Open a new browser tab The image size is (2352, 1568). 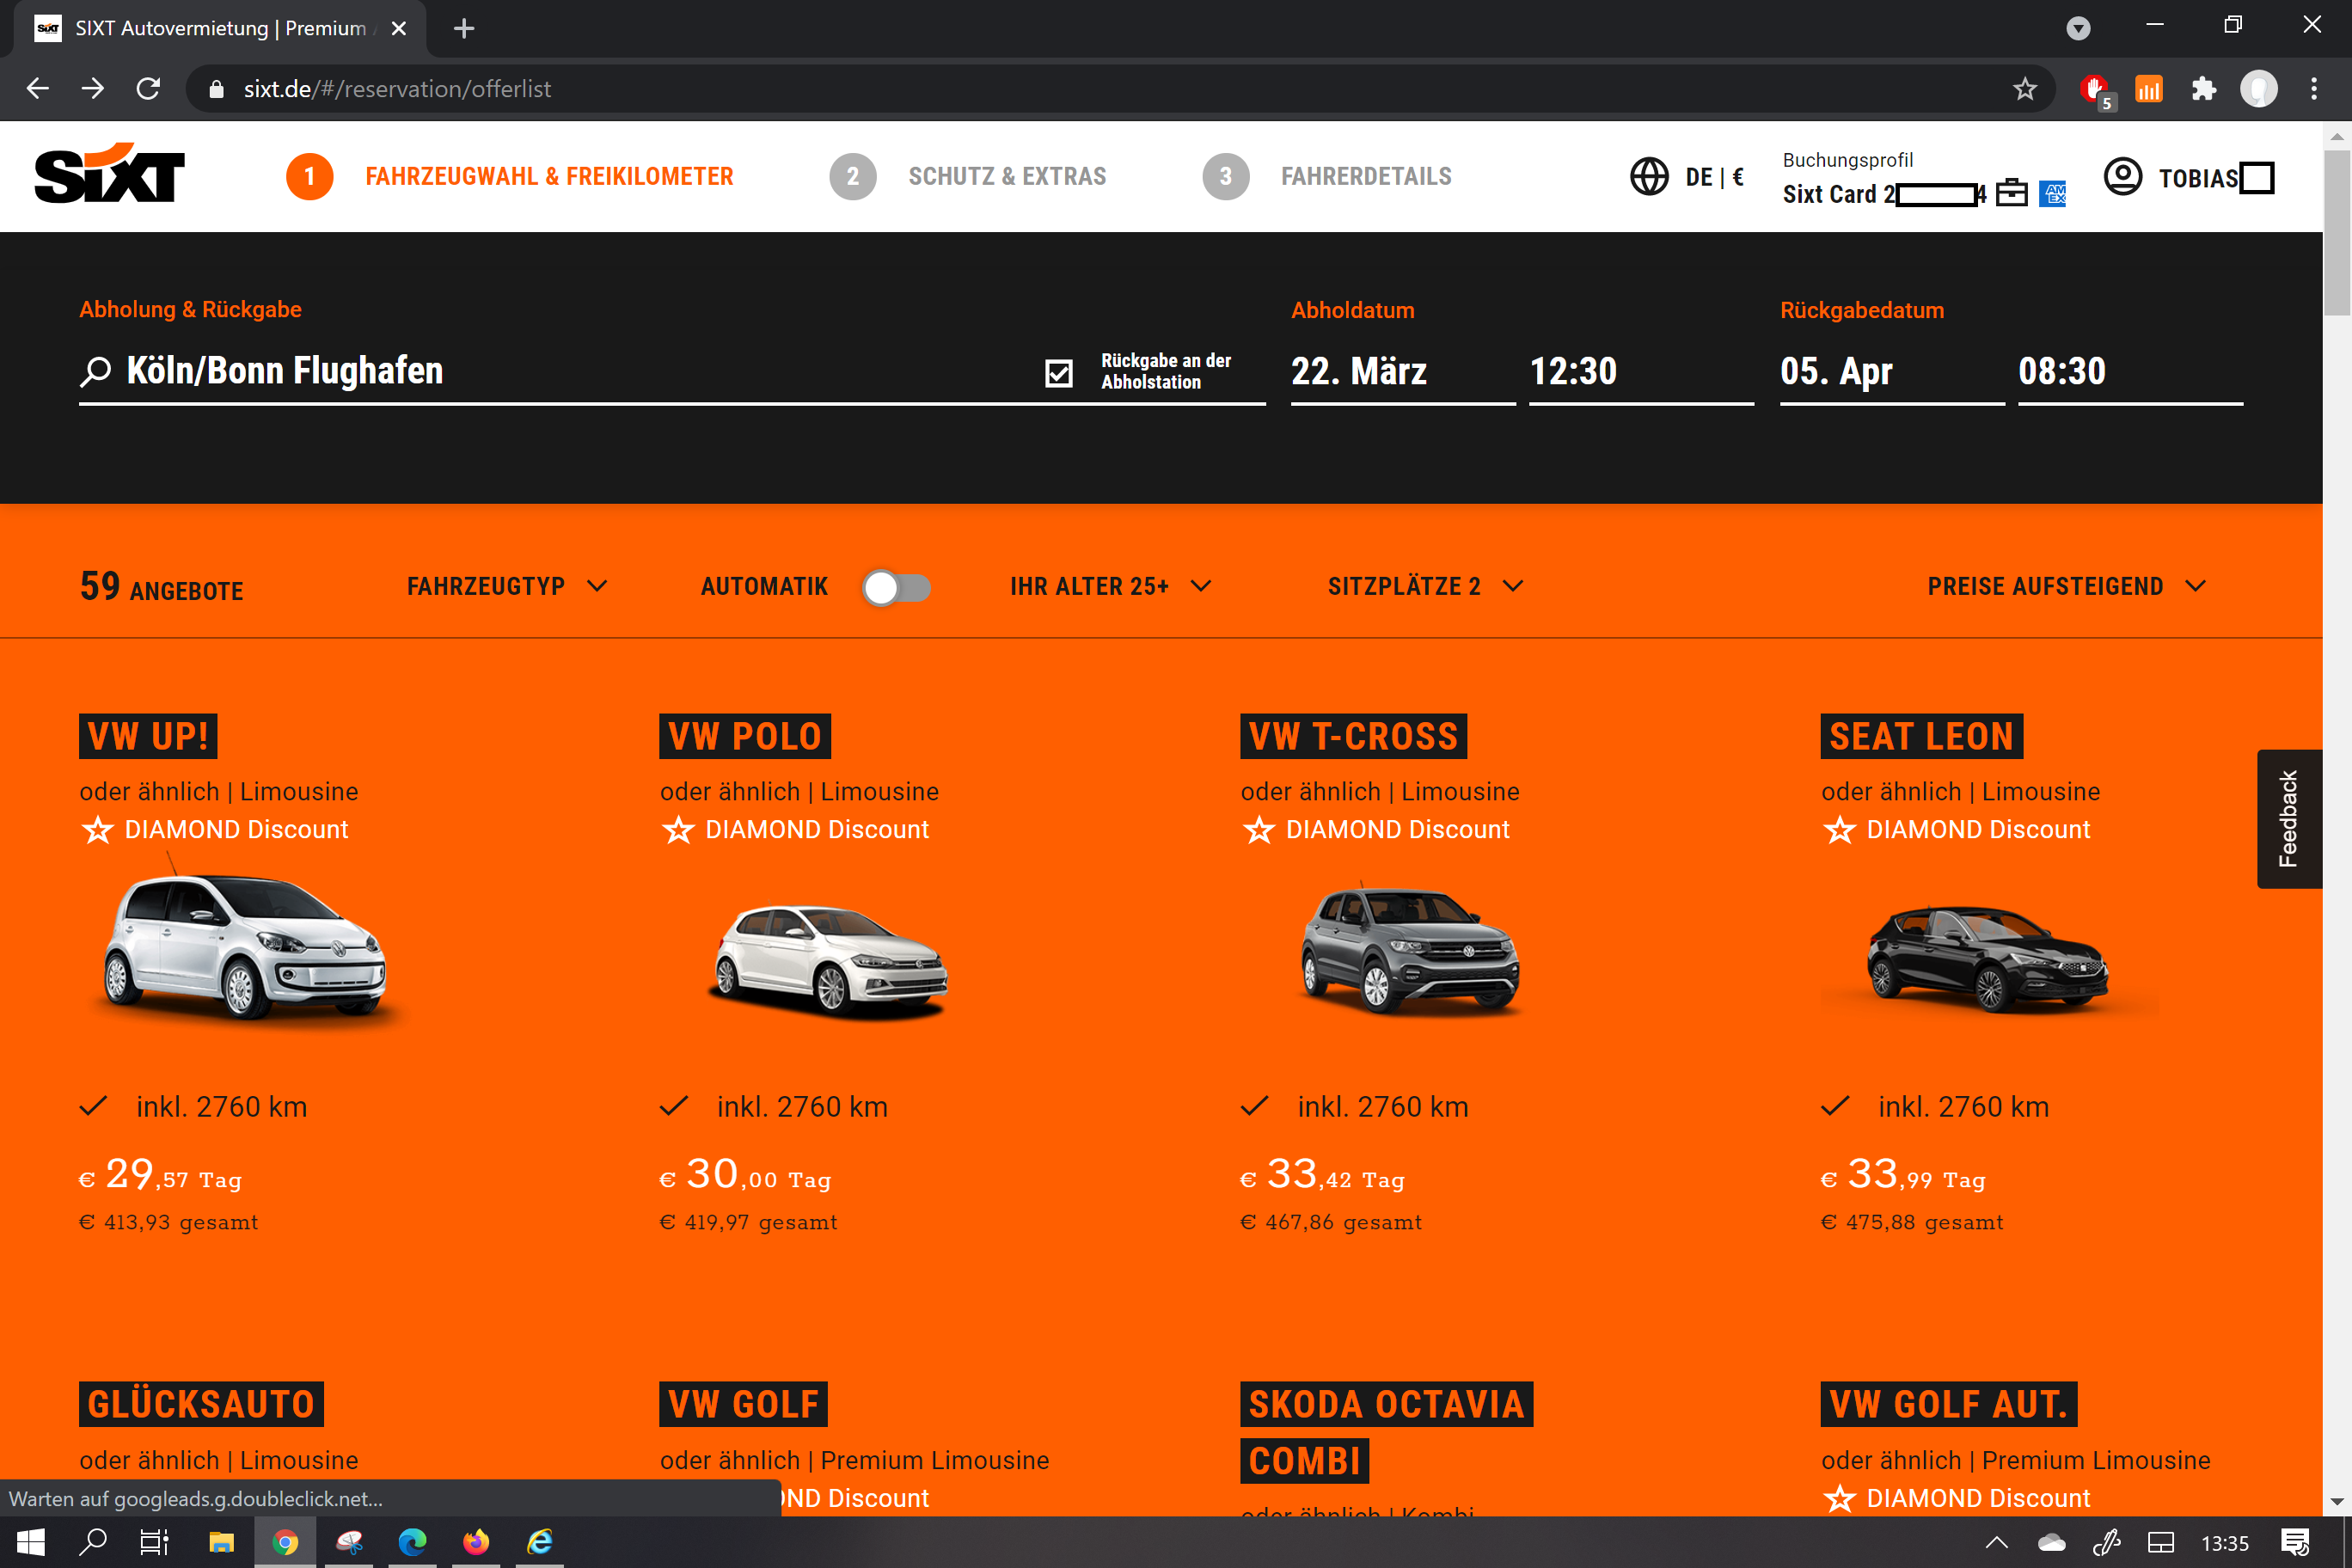tap(464, 28)
